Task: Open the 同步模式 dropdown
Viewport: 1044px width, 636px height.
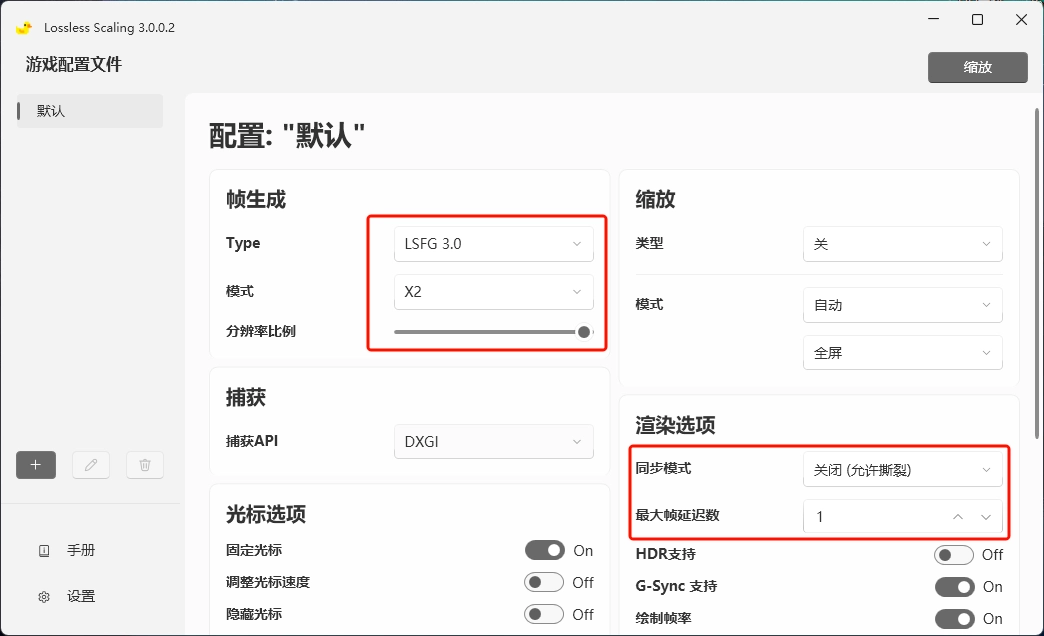Action: tap(902, 469)
